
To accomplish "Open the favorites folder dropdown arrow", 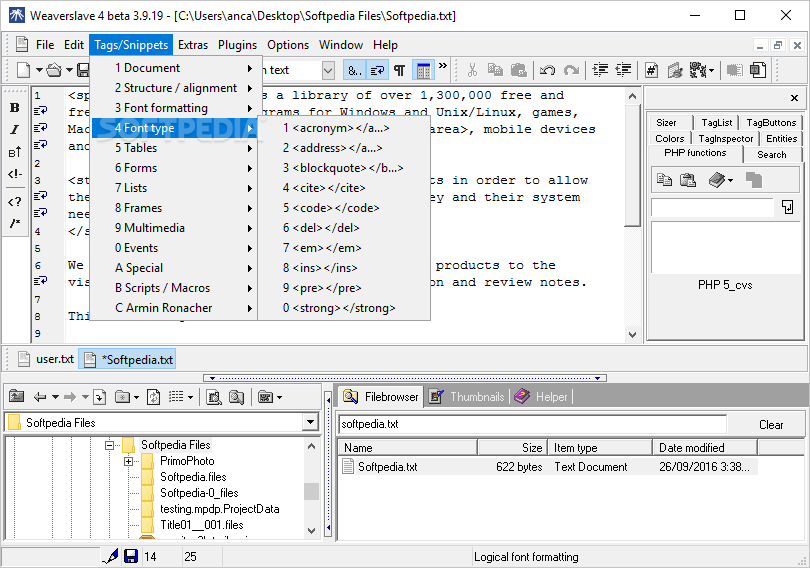I will pos(279,397).
